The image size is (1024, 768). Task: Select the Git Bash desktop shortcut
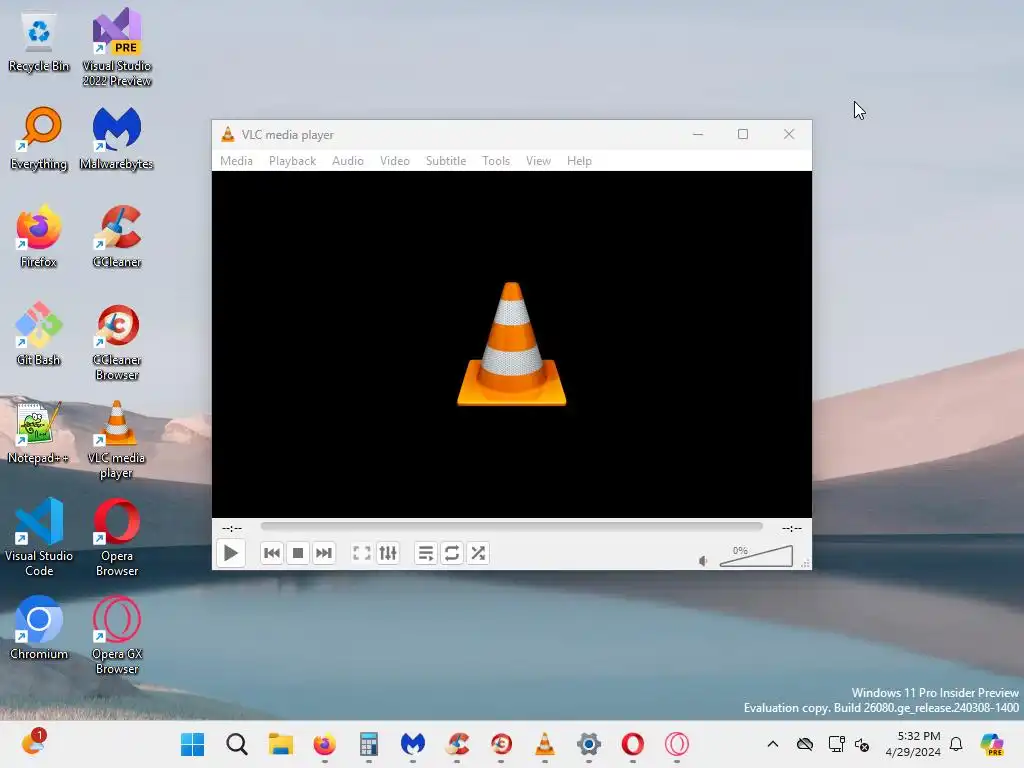[x=39, y=334]
